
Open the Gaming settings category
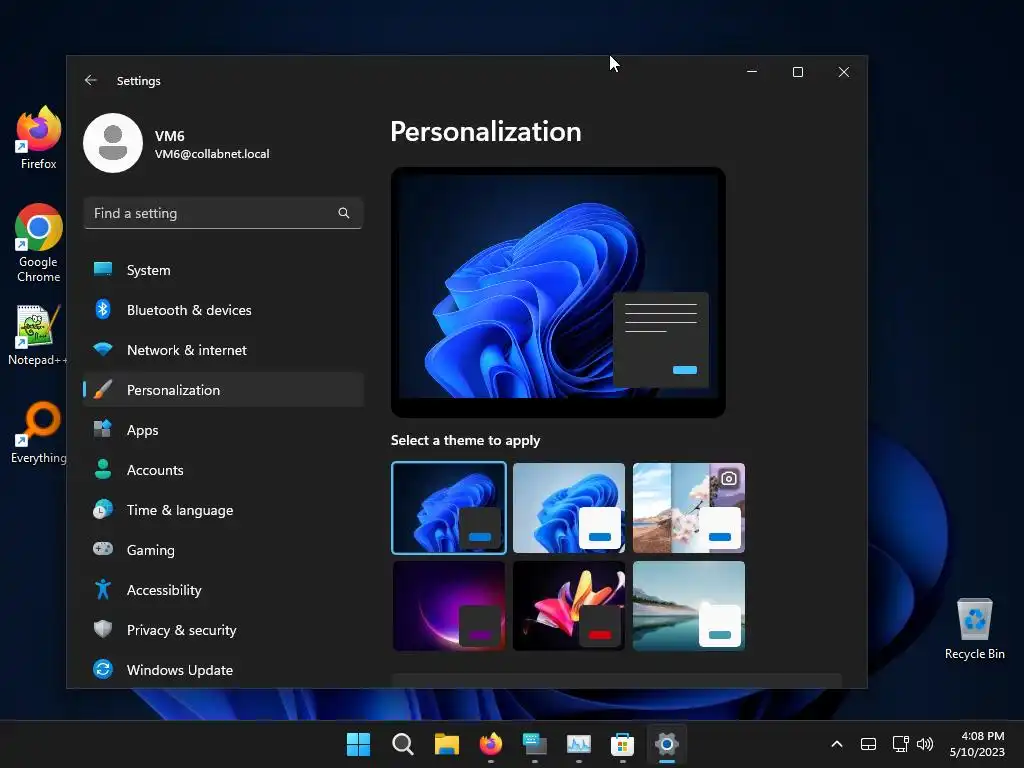pyautogui.click(x=223, y=550)
